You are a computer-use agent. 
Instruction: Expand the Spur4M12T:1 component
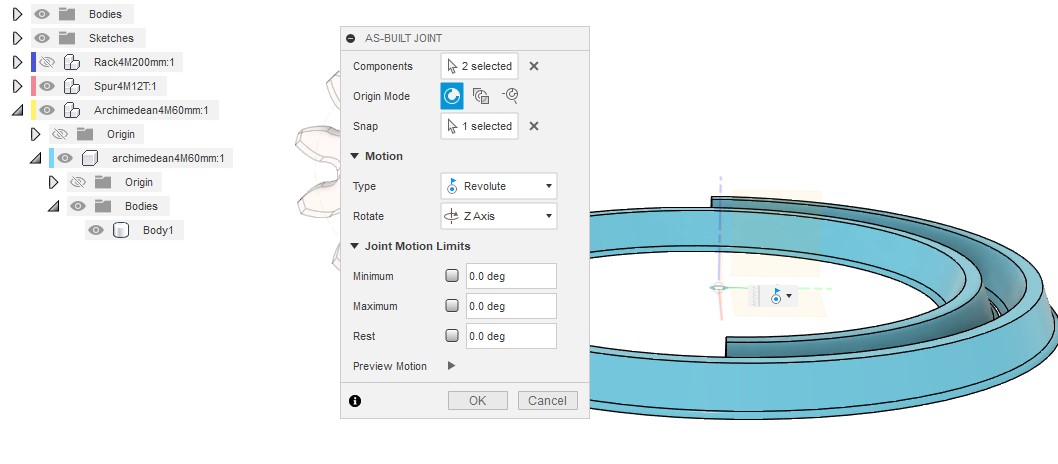[17, 86]
